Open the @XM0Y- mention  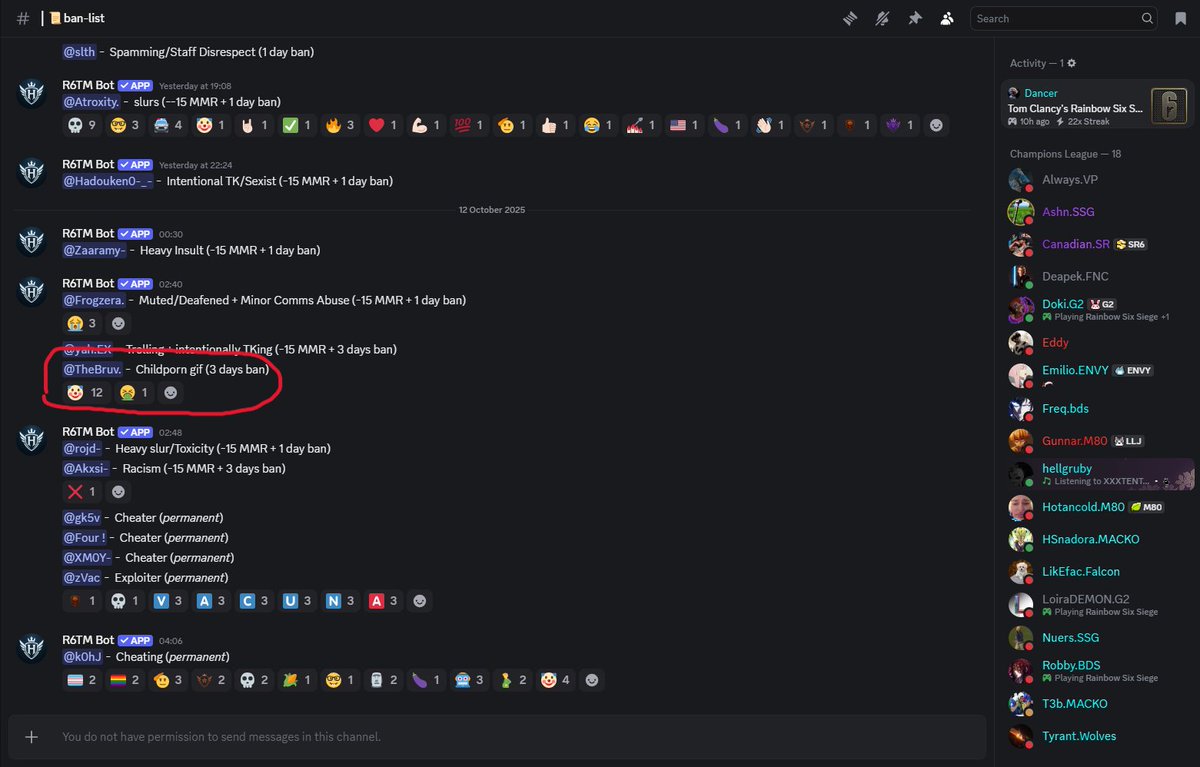point(88,557)
